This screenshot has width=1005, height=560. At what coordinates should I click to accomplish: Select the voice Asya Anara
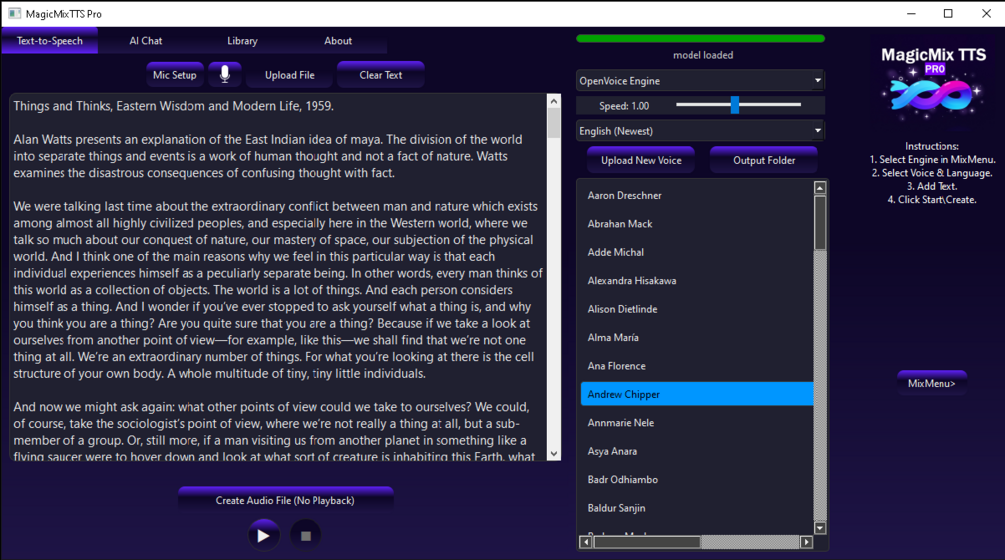(x=697, y=451)
